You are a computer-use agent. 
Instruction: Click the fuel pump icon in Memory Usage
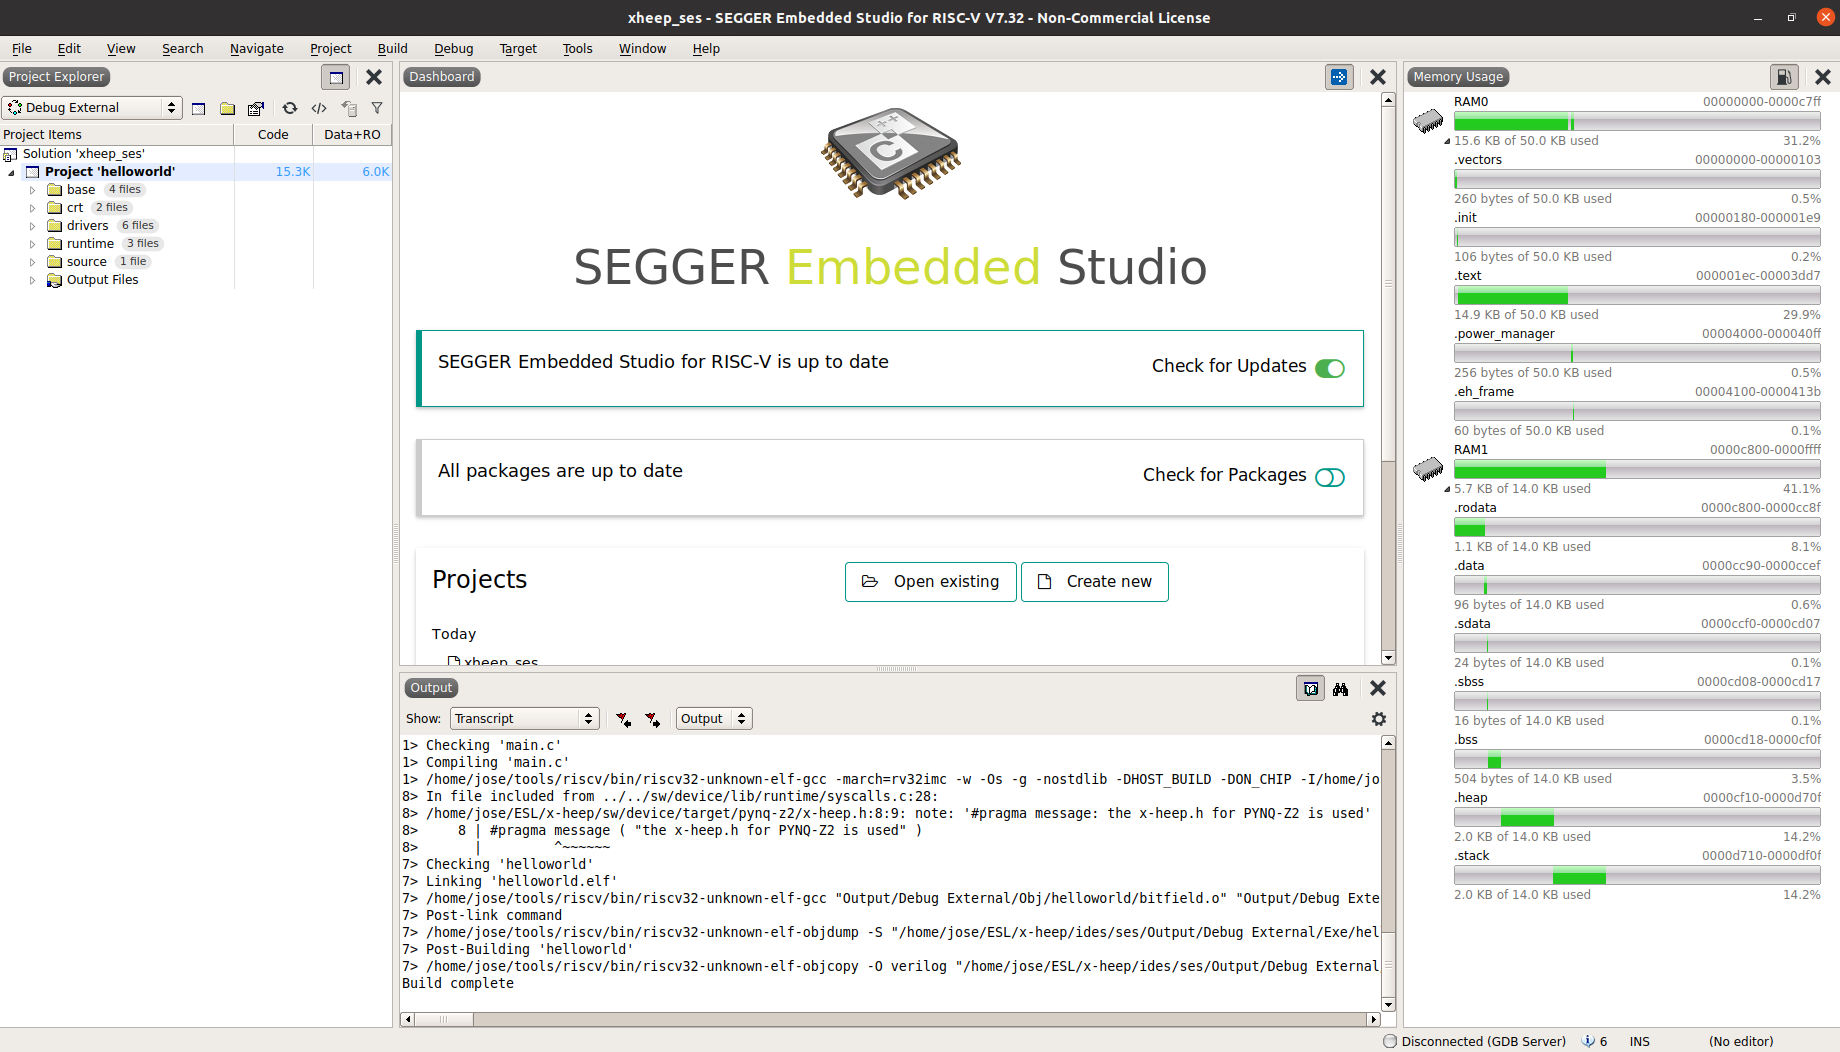pos(1784,77)
